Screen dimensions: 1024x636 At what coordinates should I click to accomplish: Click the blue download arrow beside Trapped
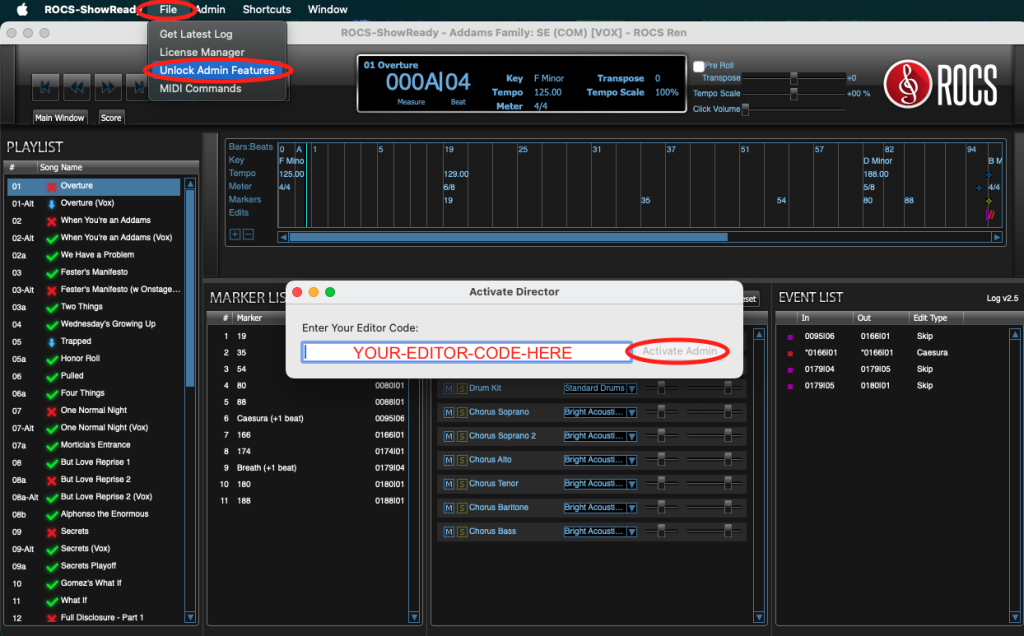tap(52, 342)
